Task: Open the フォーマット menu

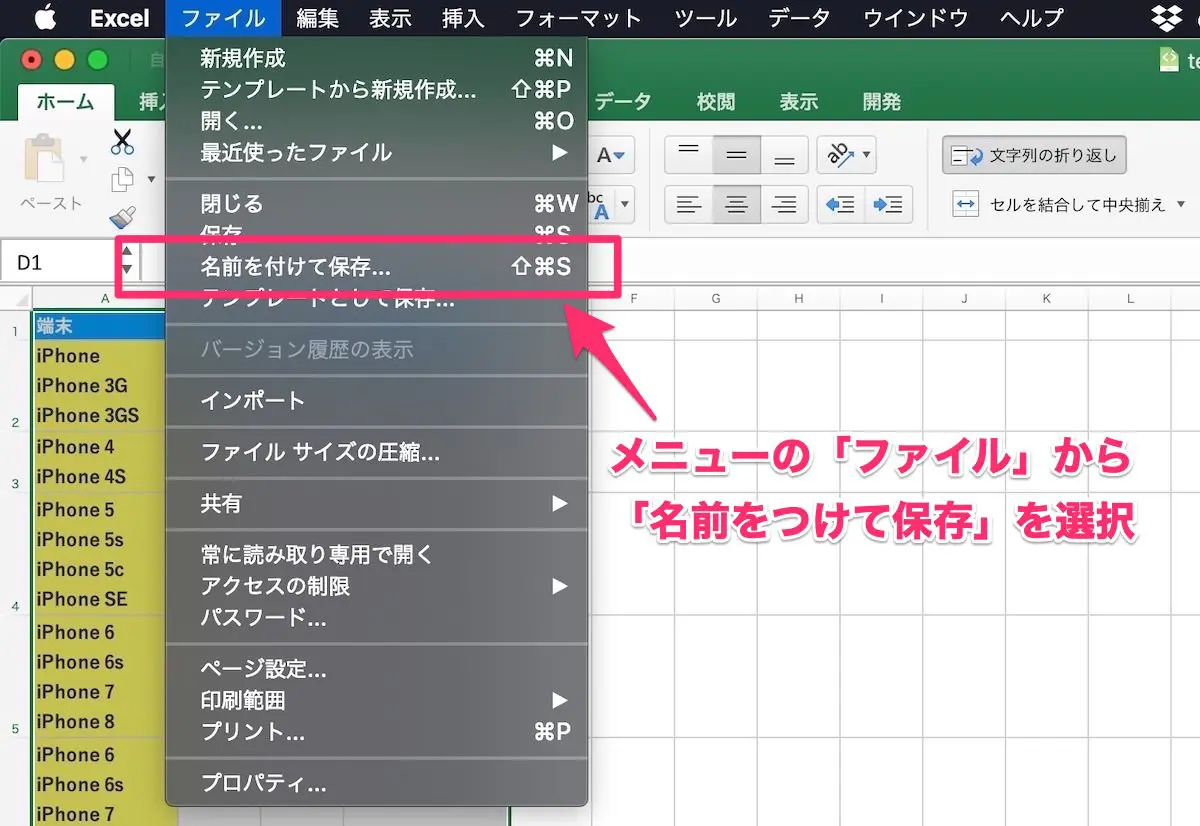Action: [x=579, y=18]
